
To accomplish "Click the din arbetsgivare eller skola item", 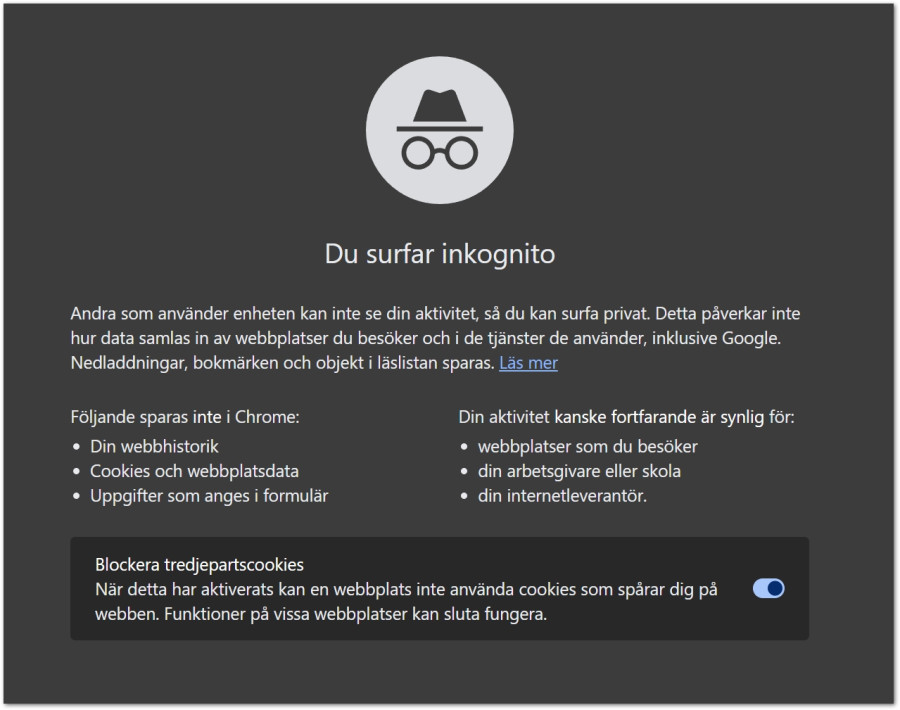I will 579,471.
